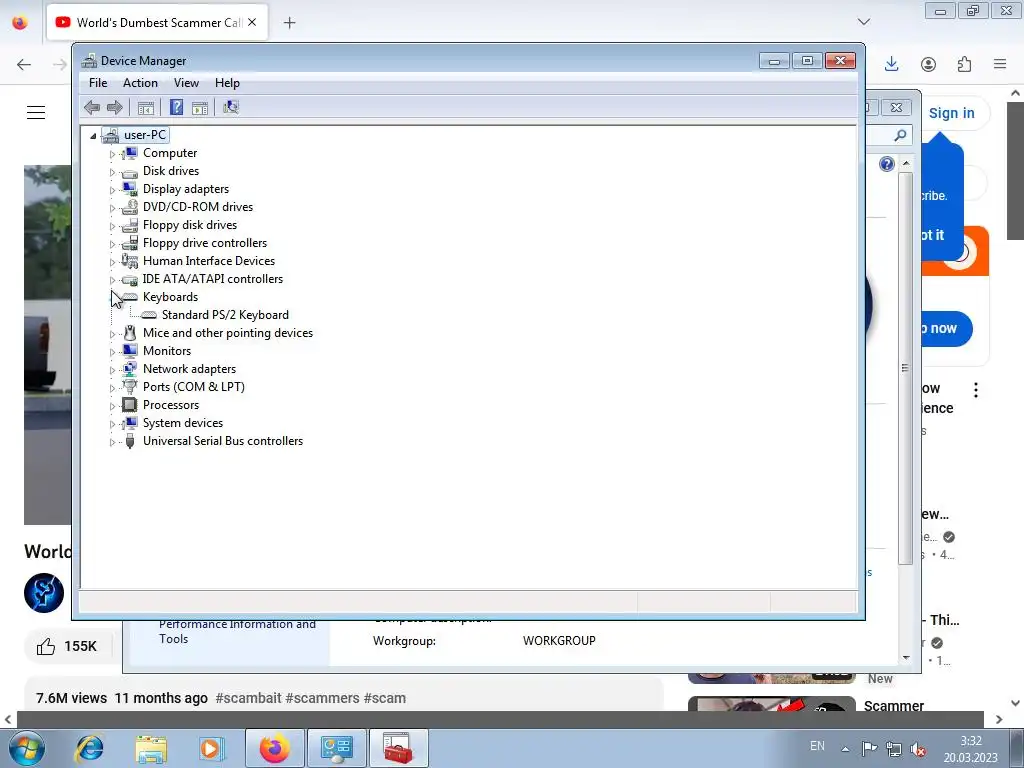Select the Standard PS/2 Keyboard device

pyautogui.click(x=225, y=315)
